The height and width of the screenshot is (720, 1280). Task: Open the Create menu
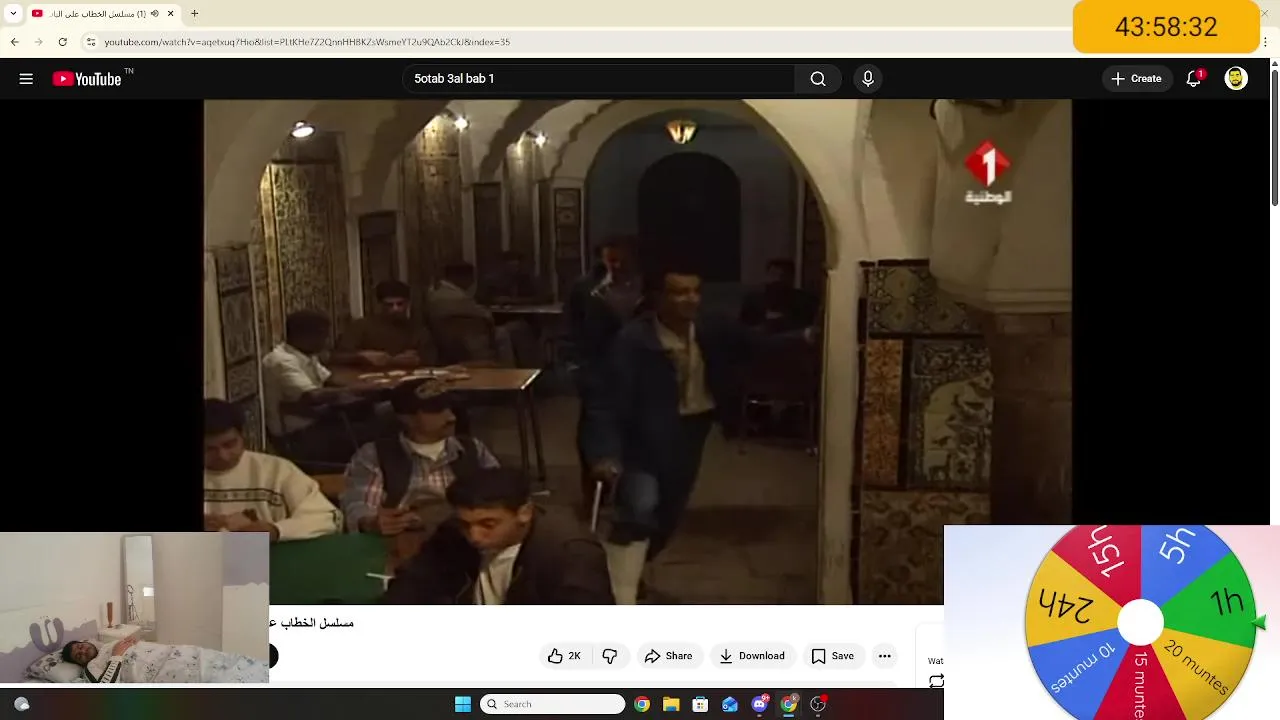click(x=1137, y=79)
